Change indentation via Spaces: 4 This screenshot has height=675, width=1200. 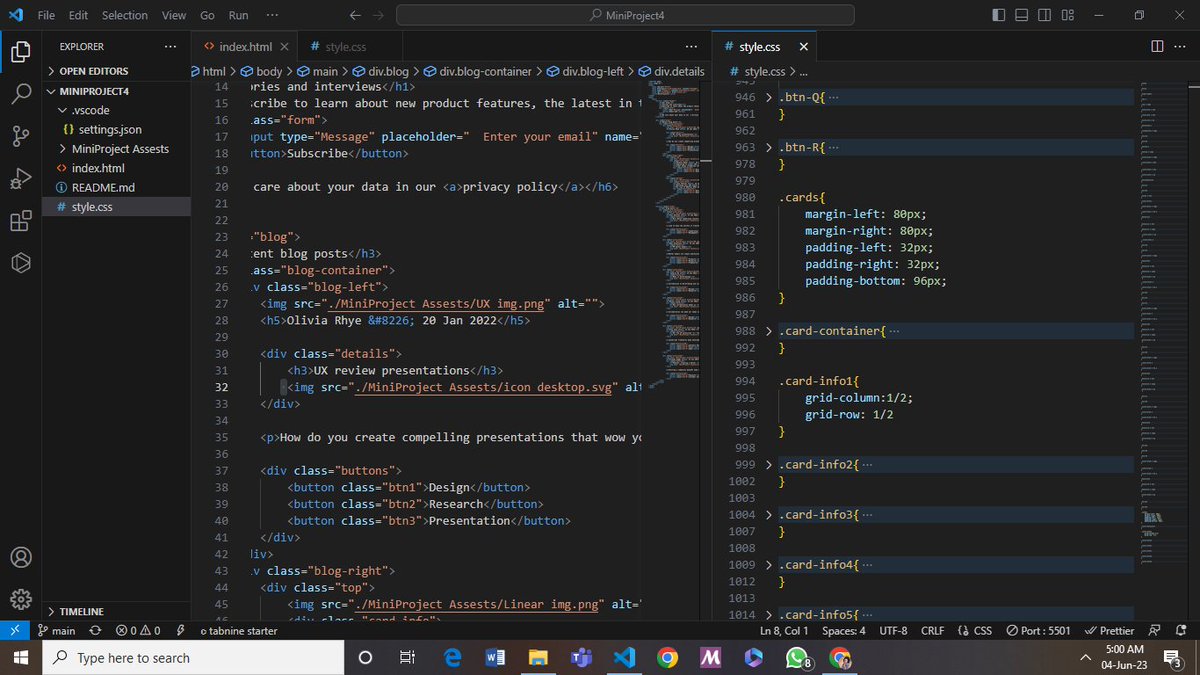[844, 631]
